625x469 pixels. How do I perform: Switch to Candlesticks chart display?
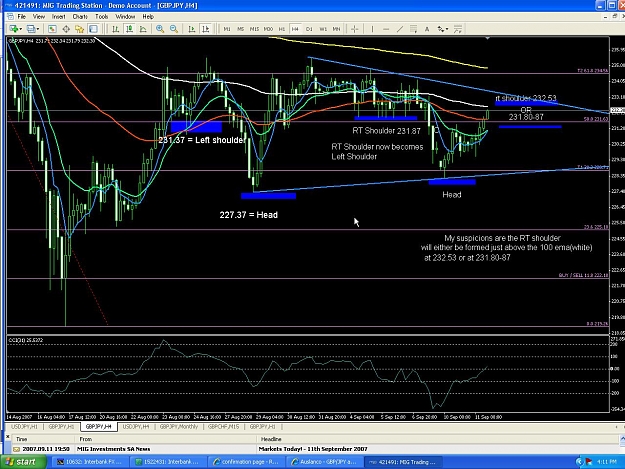[x=129, y=29]
